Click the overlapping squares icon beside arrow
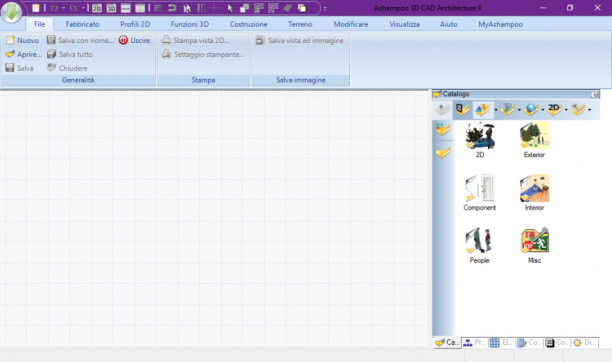 [x=244, y=8]
